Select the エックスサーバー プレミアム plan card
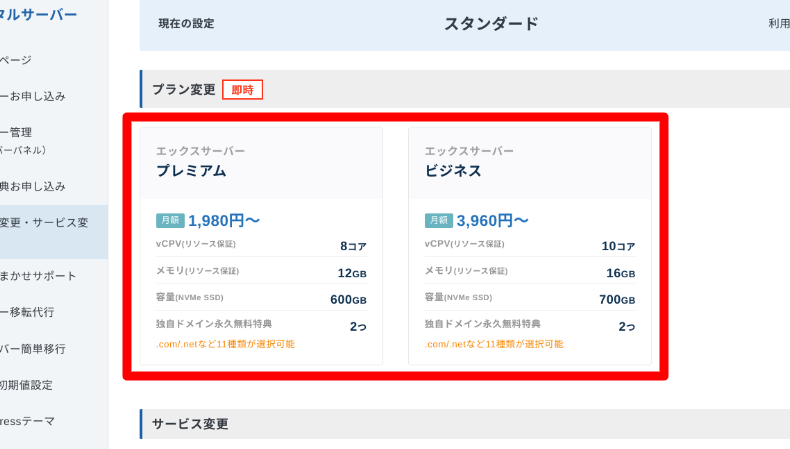 (261, 246)
